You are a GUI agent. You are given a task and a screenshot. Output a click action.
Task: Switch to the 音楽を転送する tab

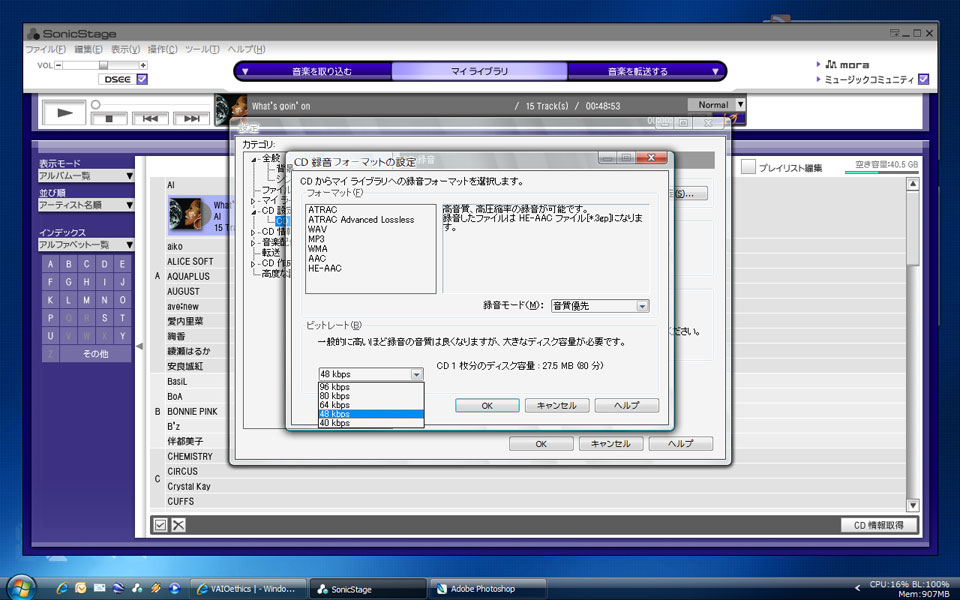[x=637, y=71]
